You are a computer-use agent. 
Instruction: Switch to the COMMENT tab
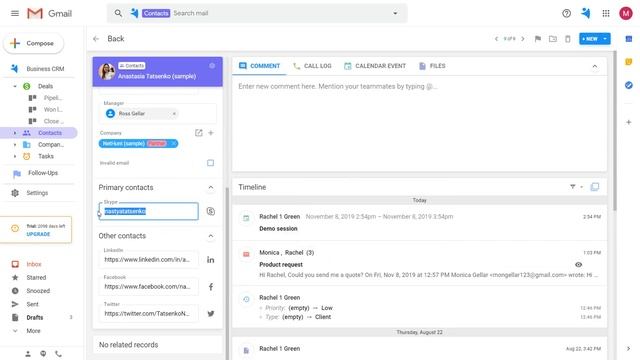pos(260,66)
